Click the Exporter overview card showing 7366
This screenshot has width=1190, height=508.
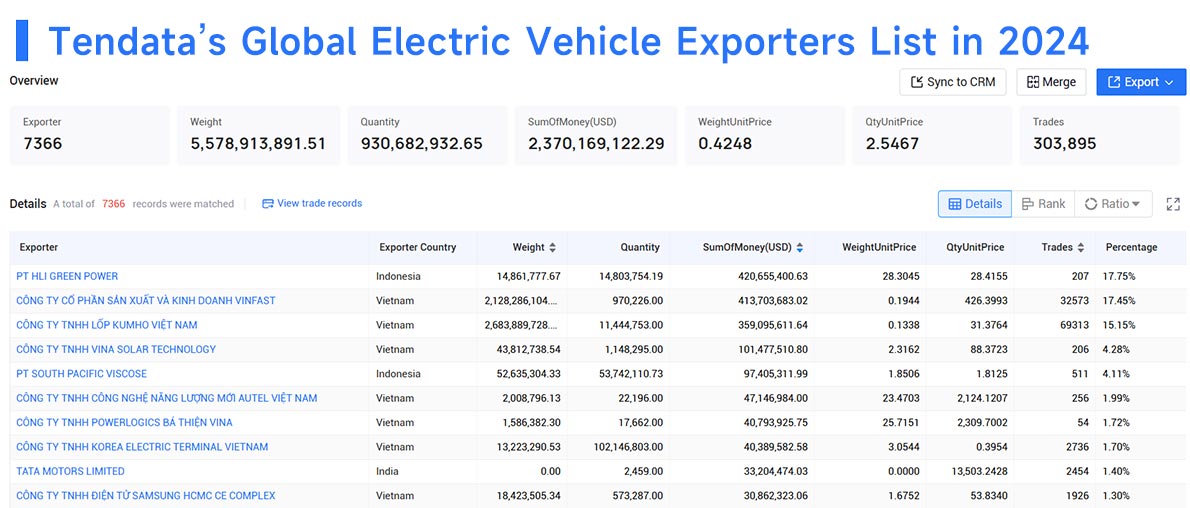[90, 135]
